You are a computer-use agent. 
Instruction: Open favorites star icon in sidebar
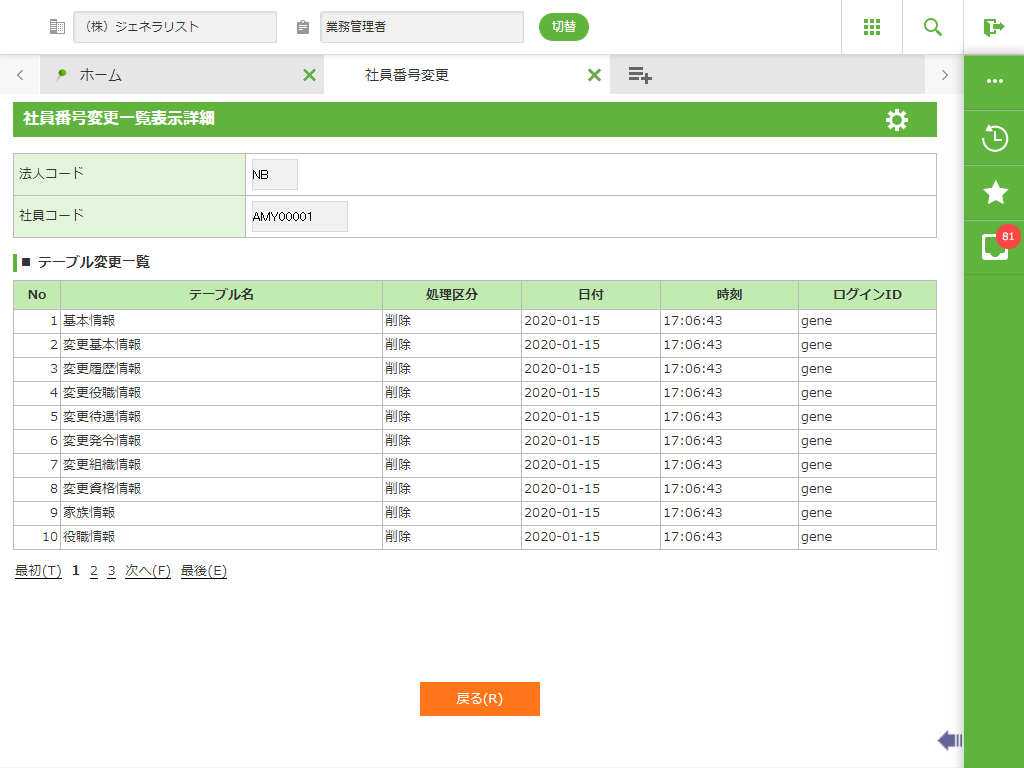point(994,193)
